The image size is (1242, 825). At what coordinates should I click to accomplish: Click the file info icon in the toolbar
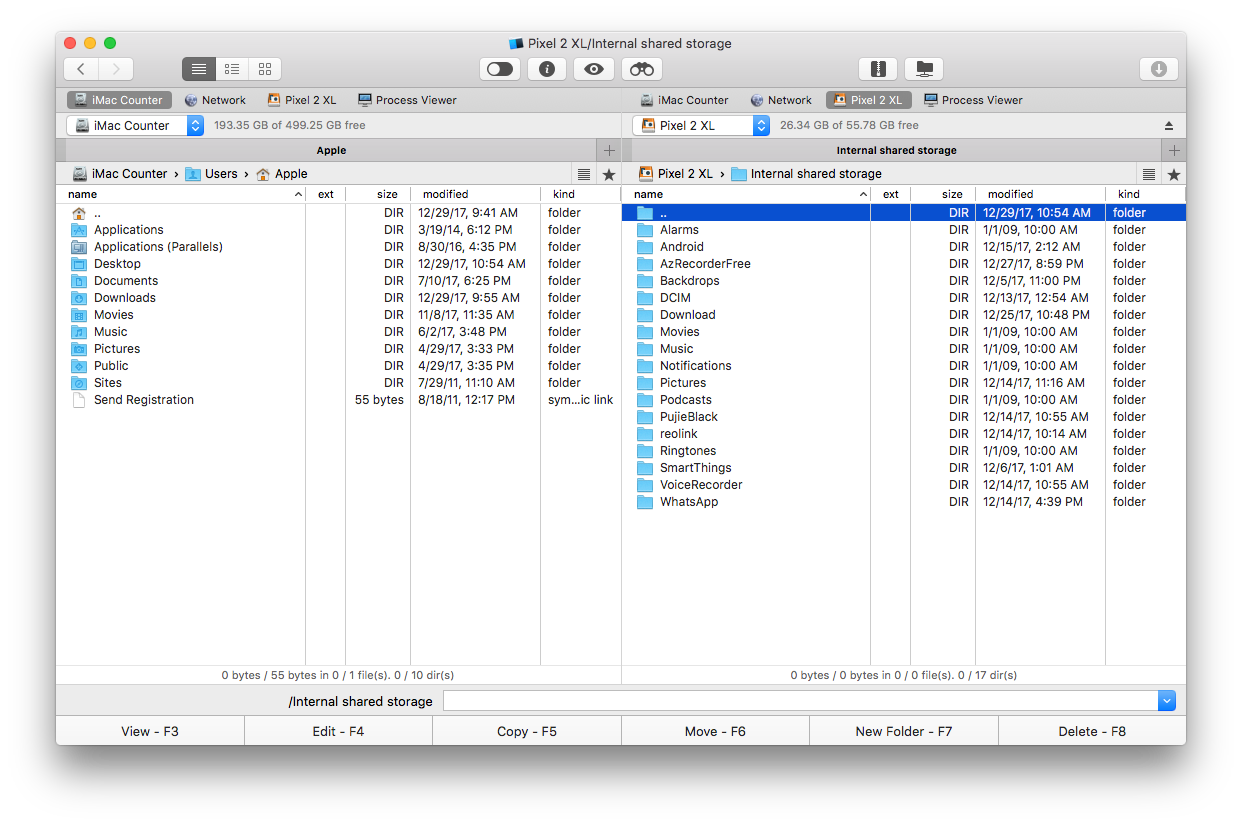click(546, 68)
